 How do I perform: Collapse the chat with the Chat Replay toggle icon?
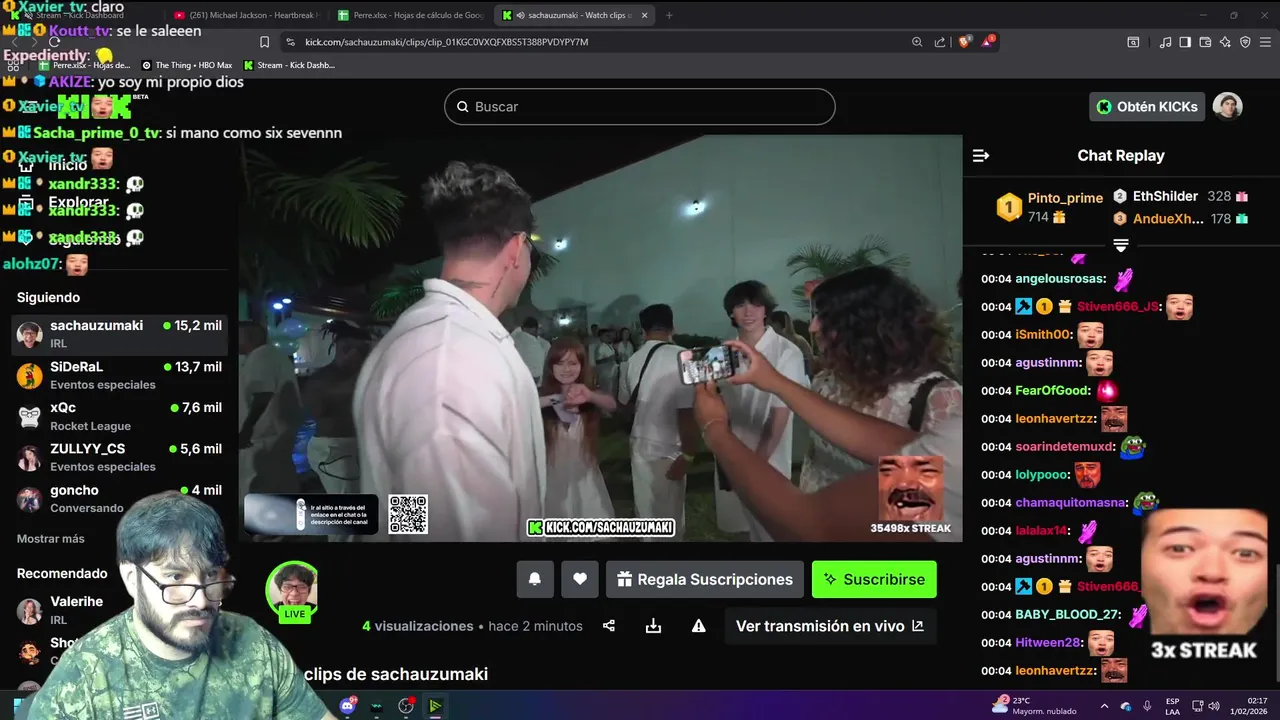(x=981, y=156)
